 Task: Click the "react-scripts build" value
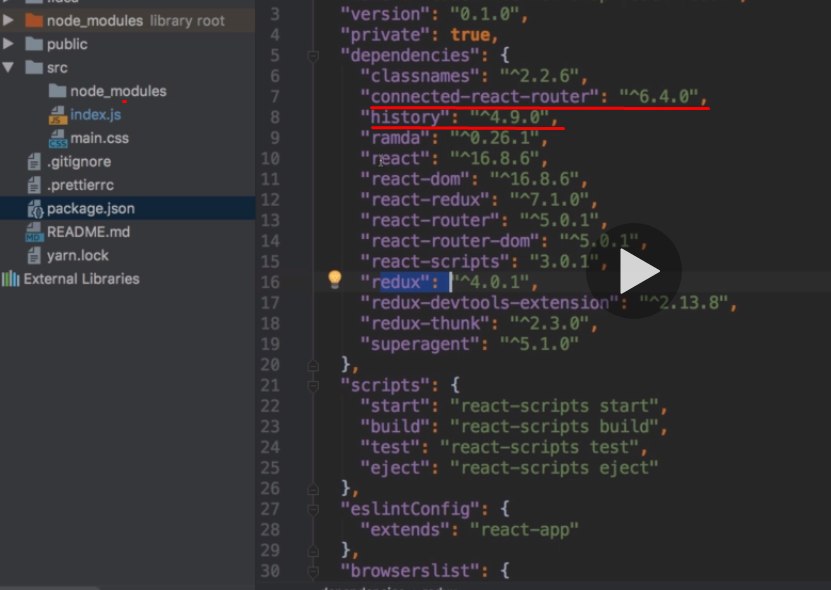554,426
